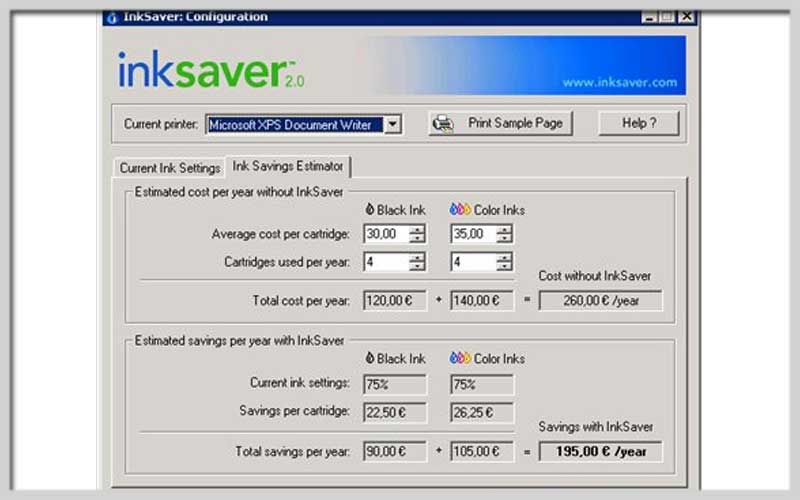
Task: Decrease Color Inks cartridges used per year
Action: (504, 266)
